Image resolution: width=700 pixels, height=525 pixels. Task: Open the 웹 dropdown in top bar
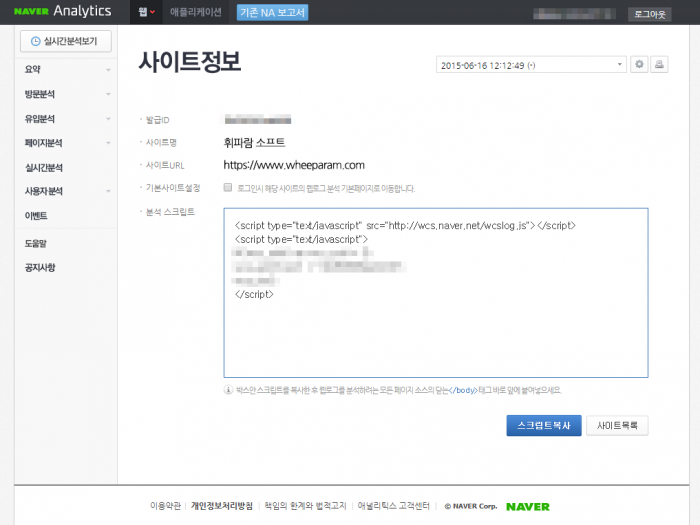tap(146, 12)
